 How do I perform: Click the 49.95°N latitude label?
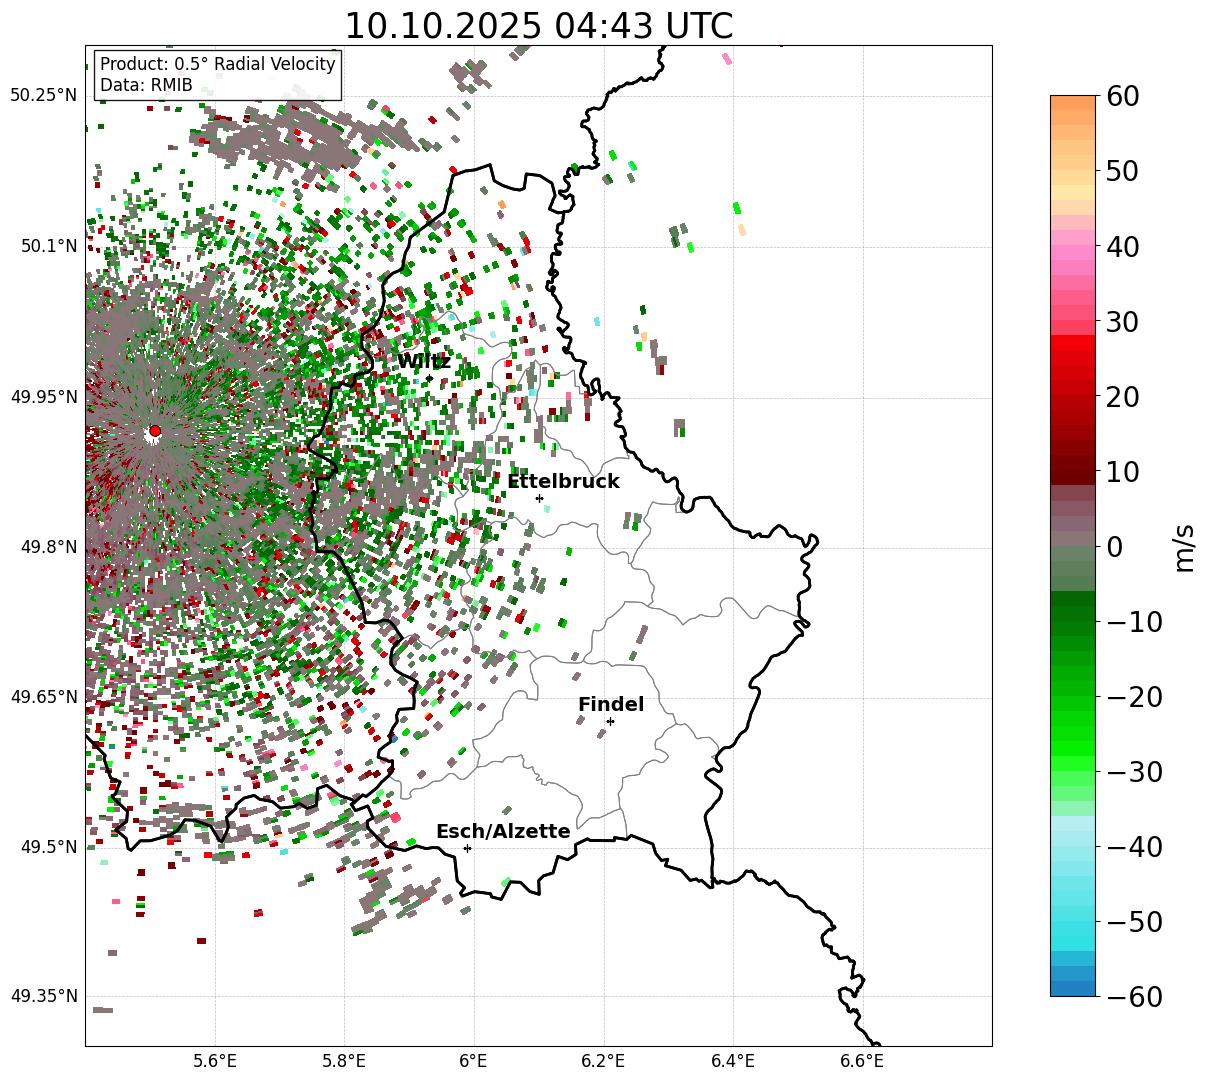pyautogui.click(x=43, y=397)
